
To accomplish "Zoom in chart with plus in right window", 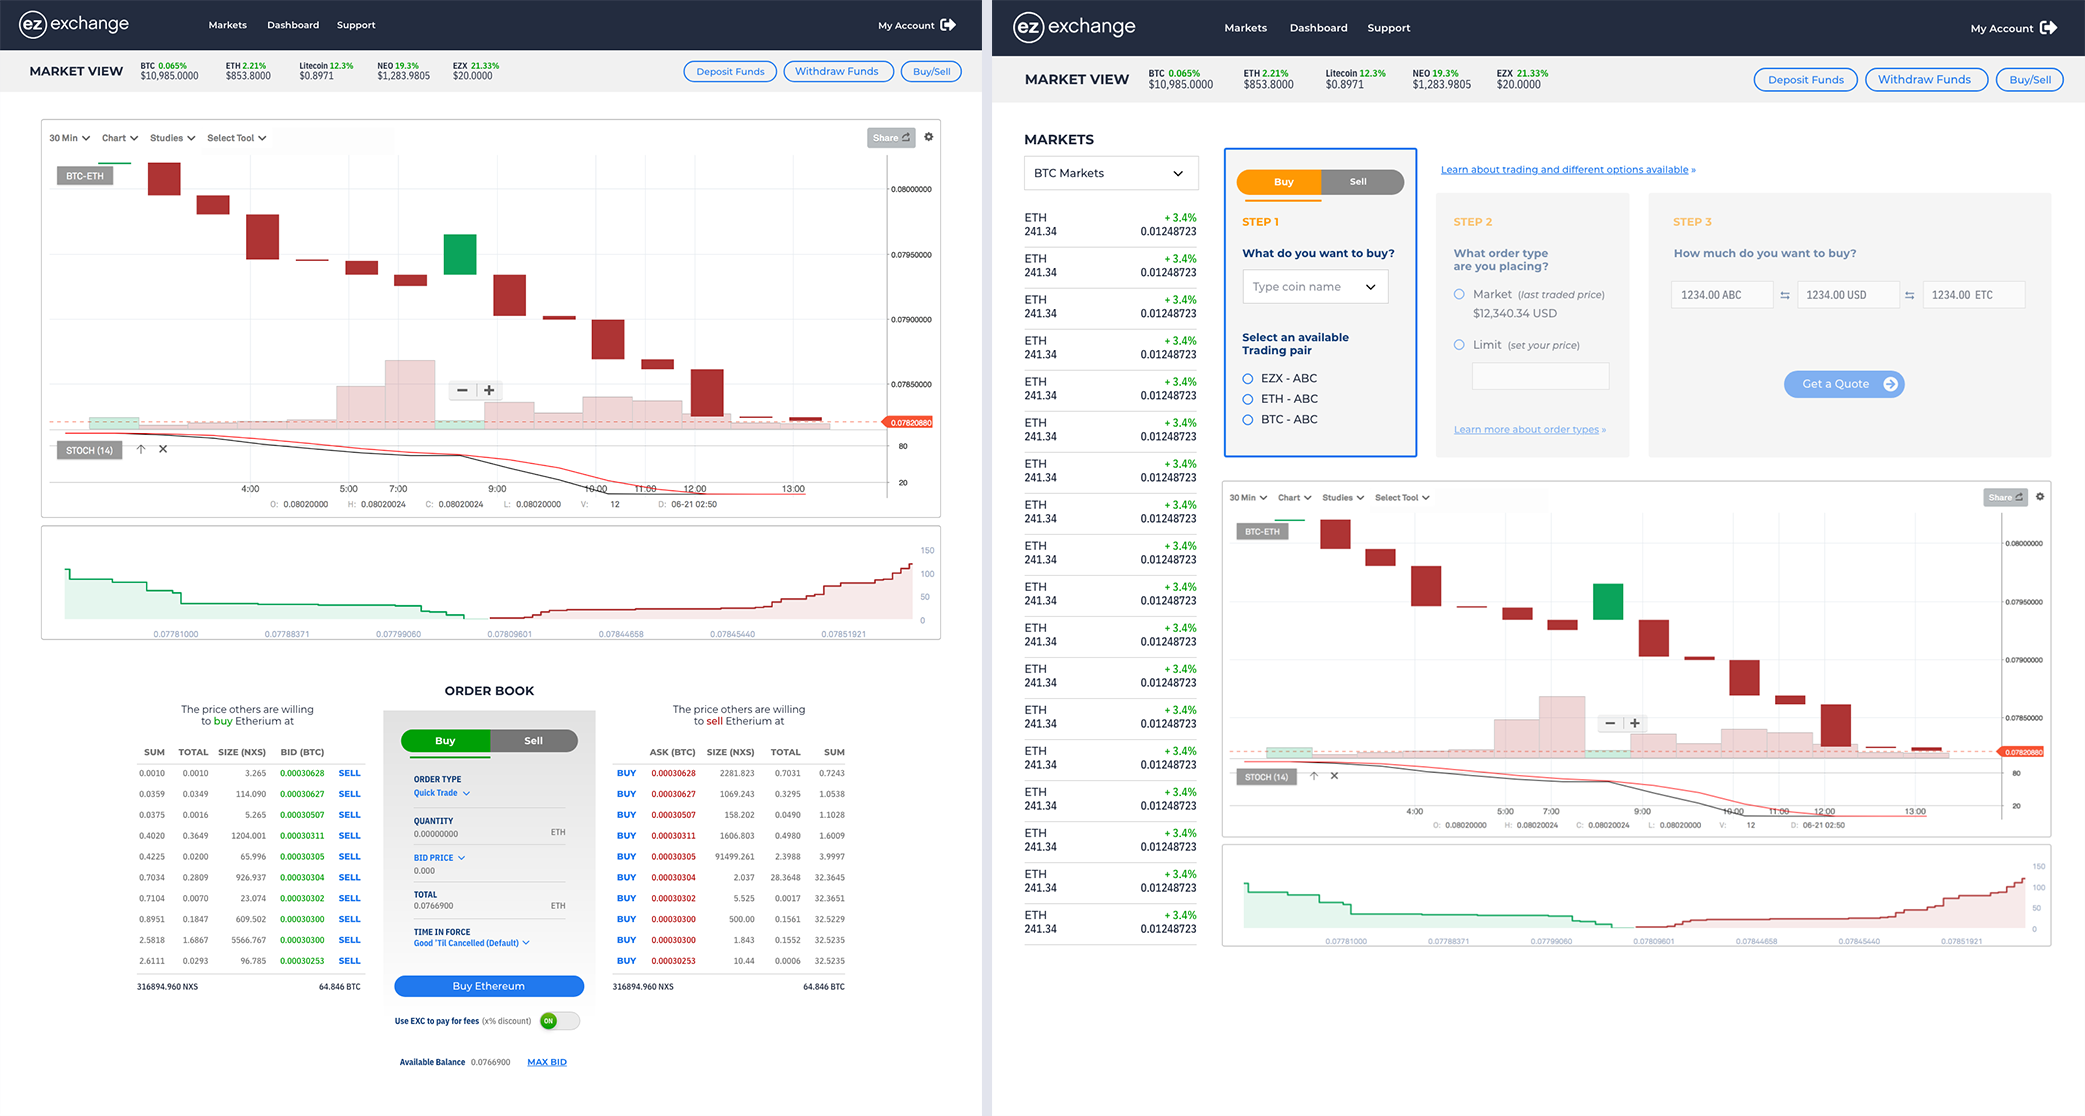I will pyautogui.click(x=1635, y=723).
